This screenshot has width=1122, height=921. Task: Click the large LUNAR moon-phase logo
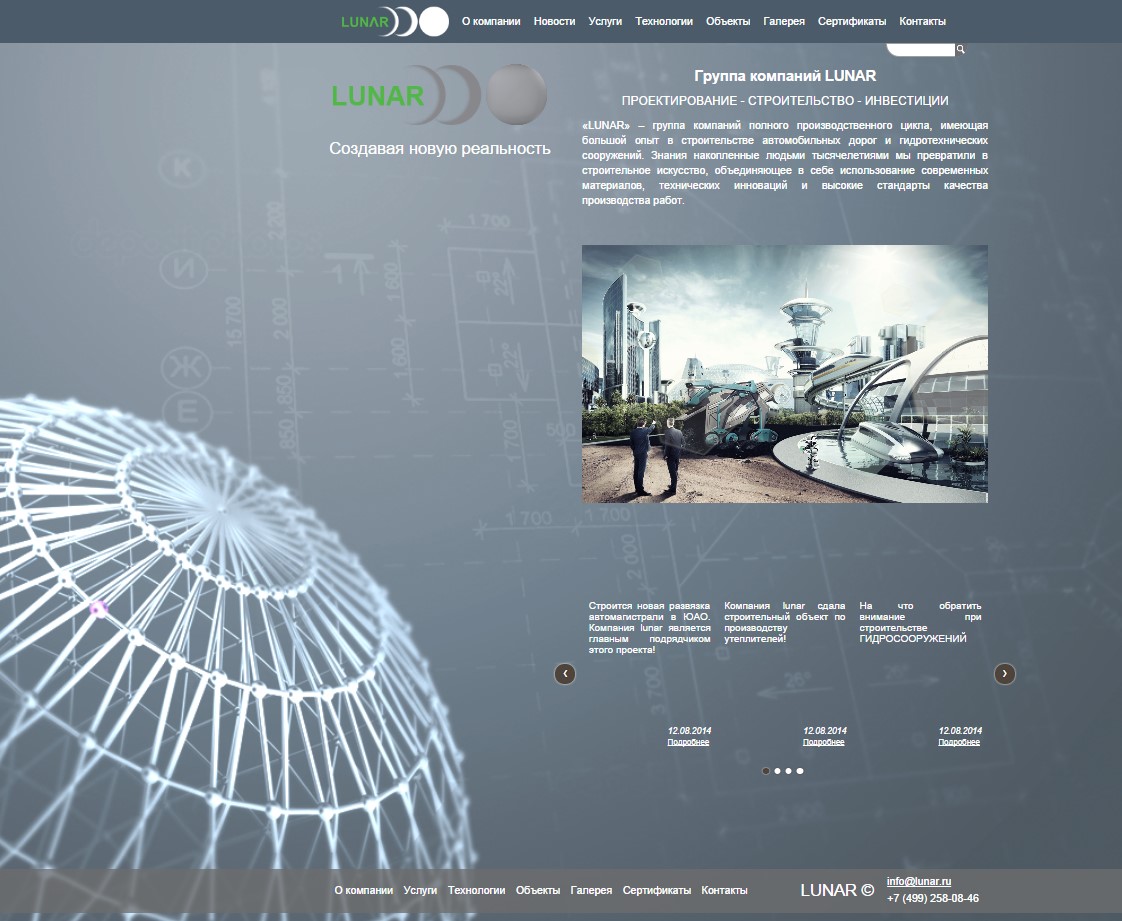click(438, 95)
